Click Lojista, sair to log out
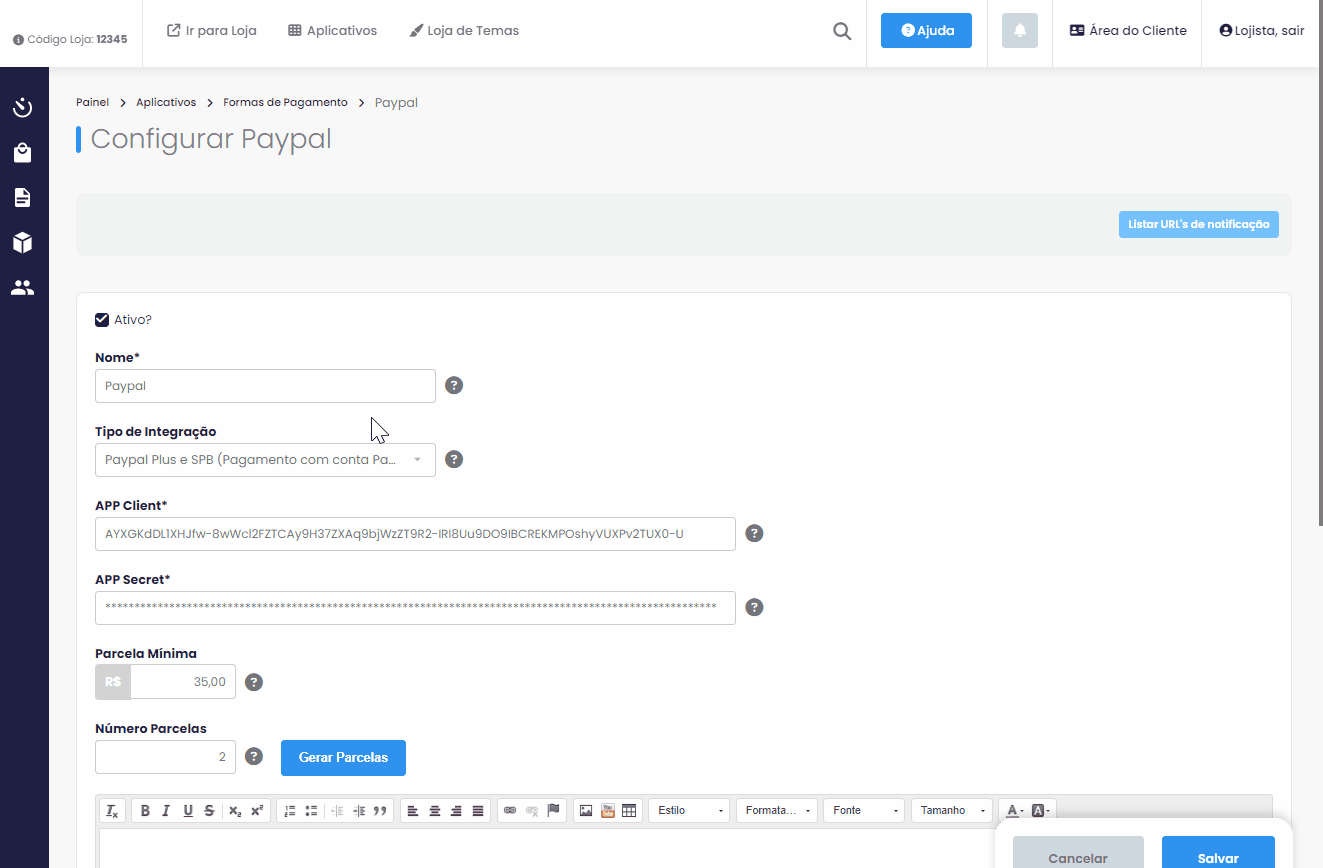The height and width of the screenshot is (868, 1323). point(1262,31)
